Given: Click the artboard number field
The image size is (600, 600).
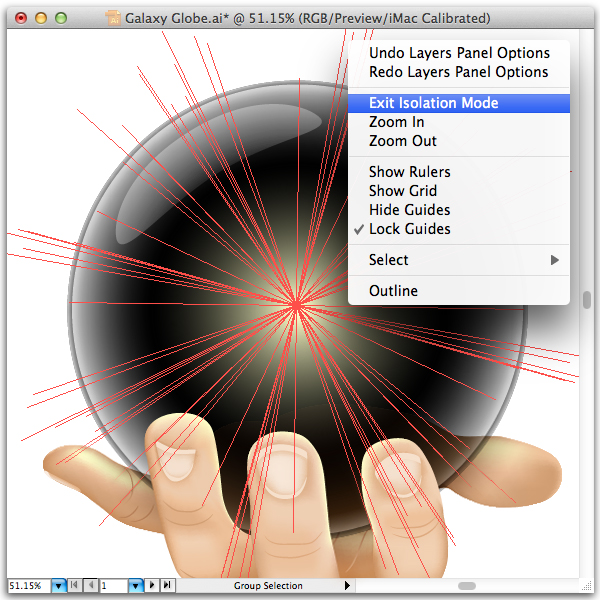Looking at the screenshot, I should click(x=114, y=586).
